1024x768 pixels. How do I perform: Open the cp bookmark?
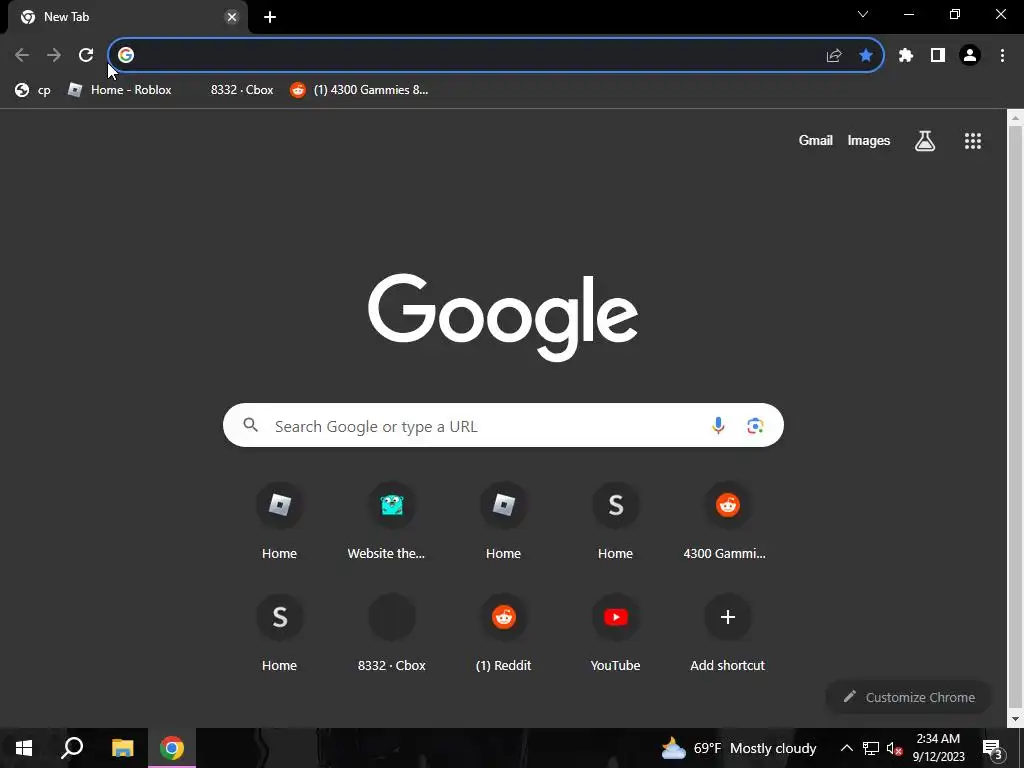coord(33,90)
